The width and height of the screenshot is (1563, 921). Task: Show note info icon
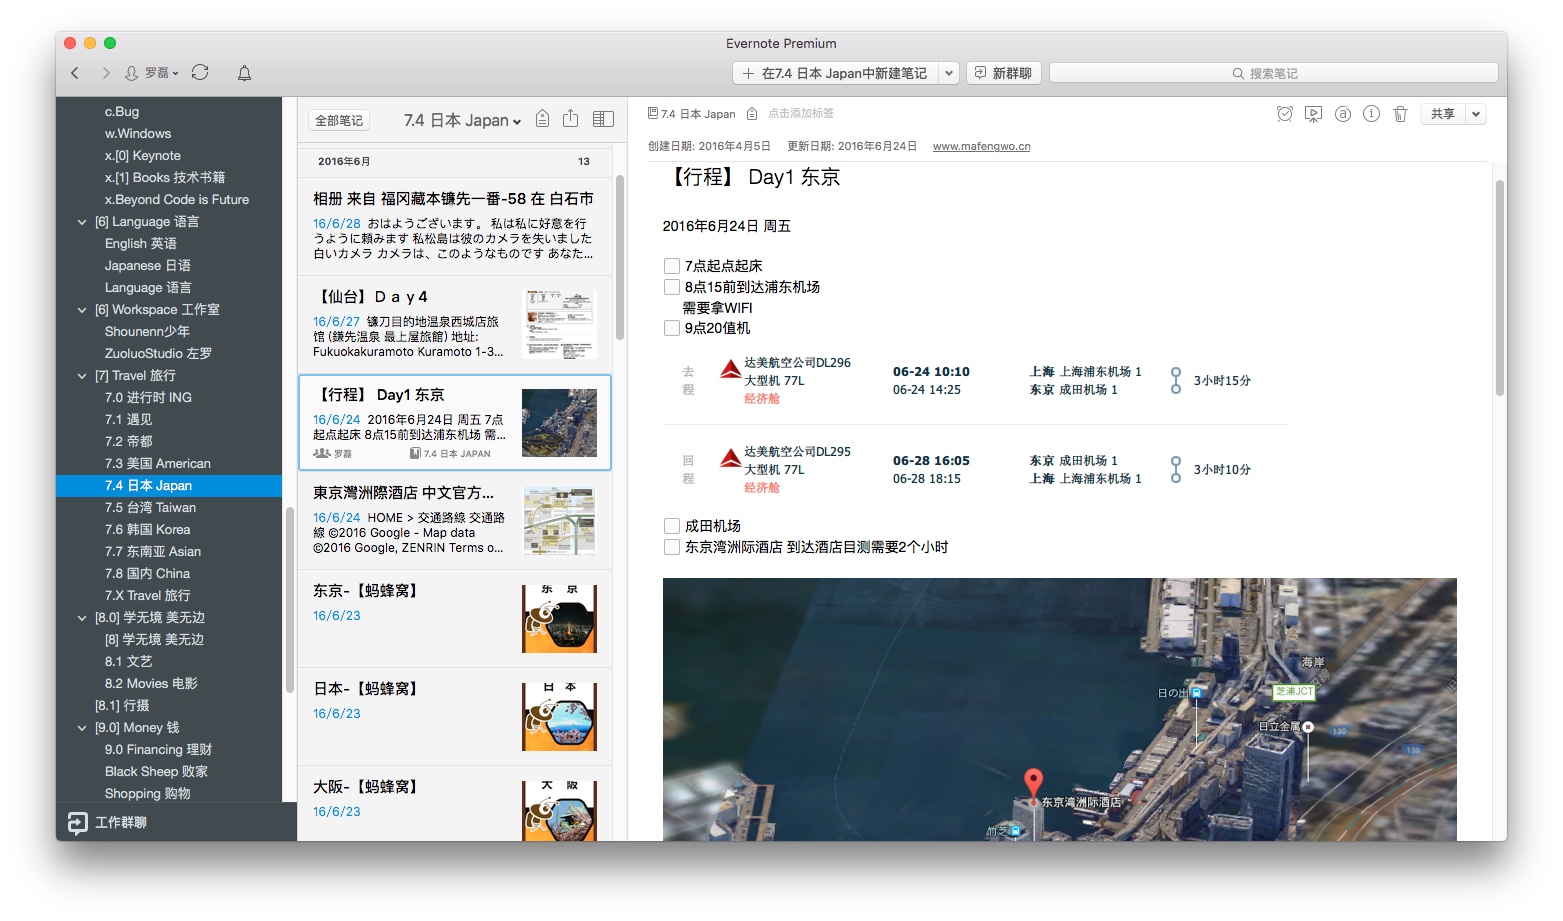coord(1372,114)
